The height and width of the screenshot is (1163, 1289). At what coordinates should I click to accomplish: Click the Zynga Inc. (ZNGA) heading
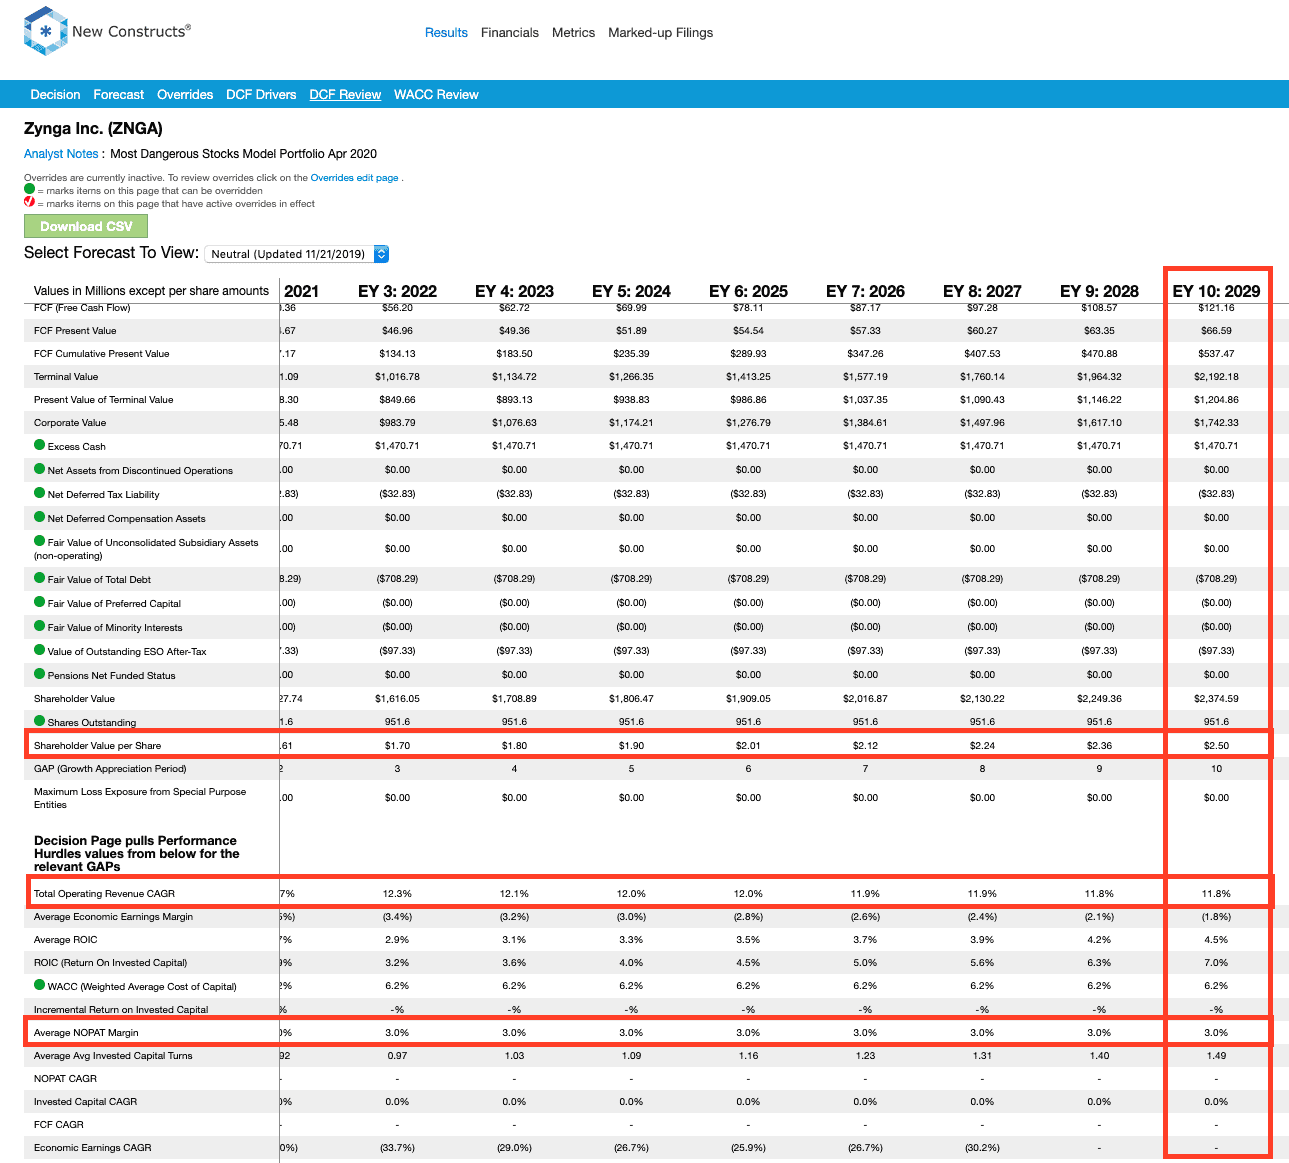point(93,128)
